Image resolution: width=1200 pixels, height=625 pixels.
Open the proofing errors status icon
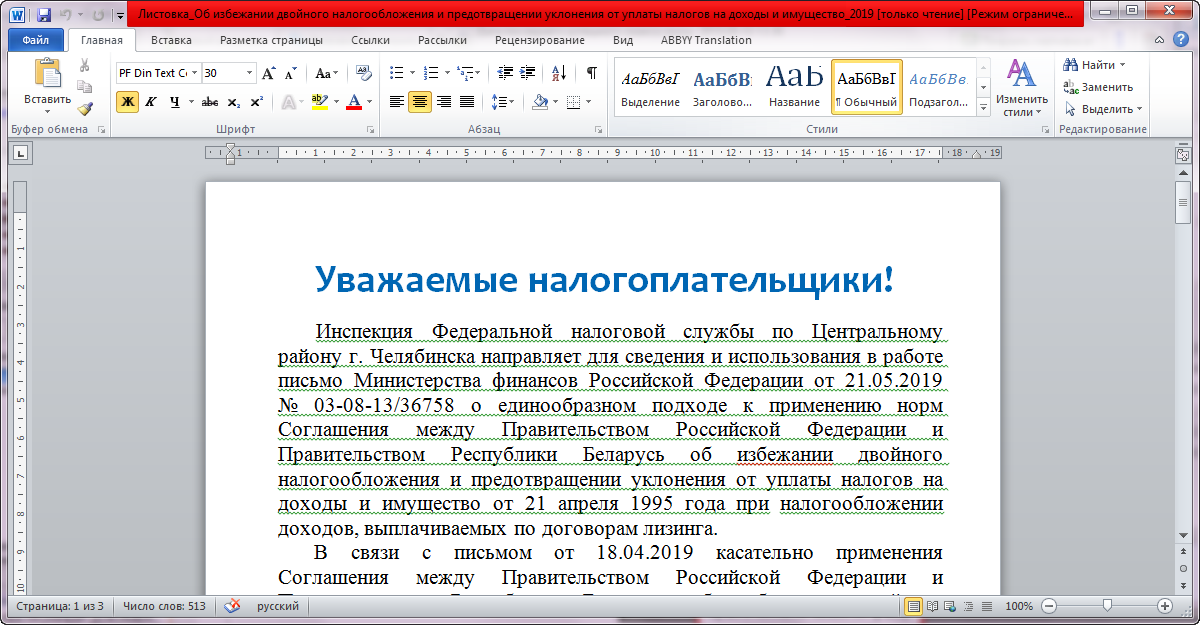click(x=233, y=606)
